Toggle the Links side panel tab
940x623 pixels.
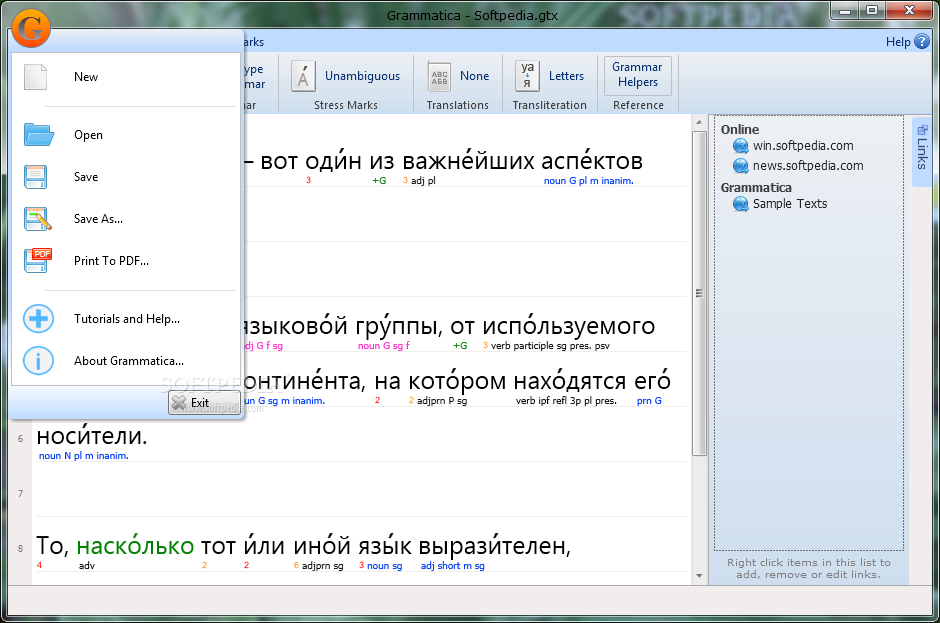(922, 152)
